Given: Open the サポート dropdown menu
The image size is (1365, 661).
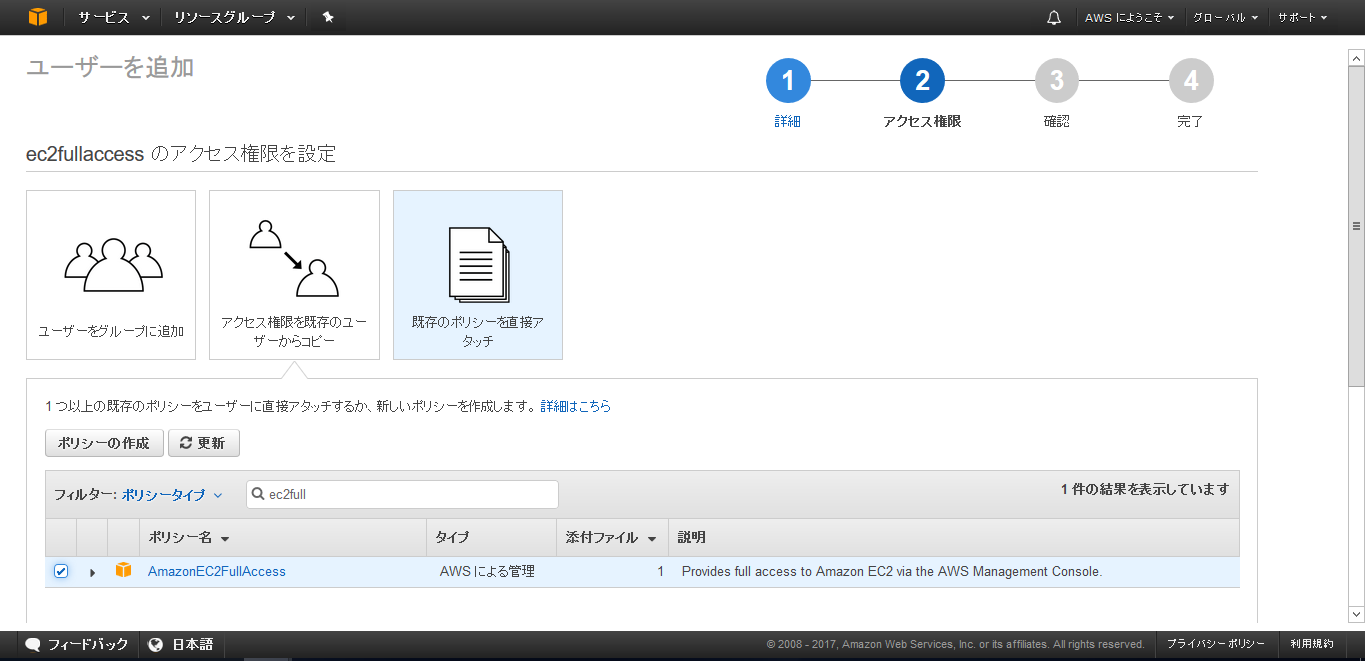Looking at the screenshot, I should pyautogui.click(x=1302, y=17).
